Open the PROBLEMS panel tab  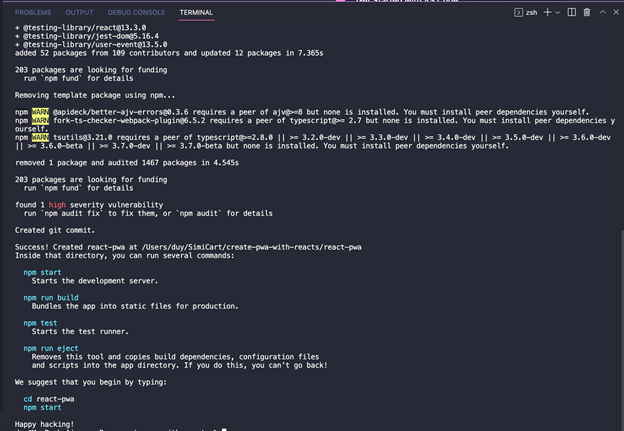tap(33, 12)
